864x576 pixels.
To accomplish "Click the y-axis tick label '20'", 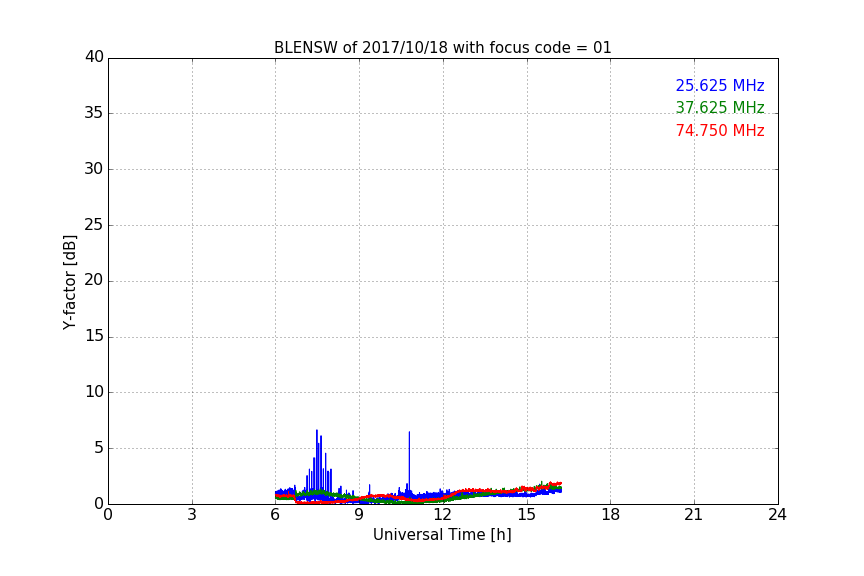I will [x=94, y=280].
